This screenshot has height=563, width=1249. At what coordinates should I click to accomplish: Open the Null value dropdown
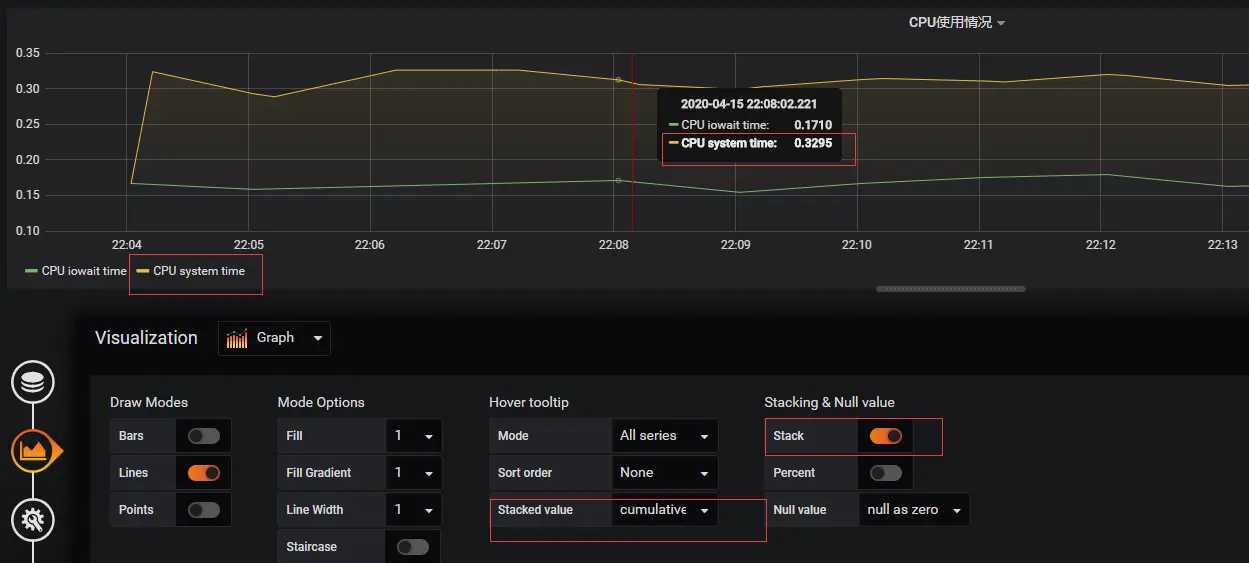(x=914, y=510)
